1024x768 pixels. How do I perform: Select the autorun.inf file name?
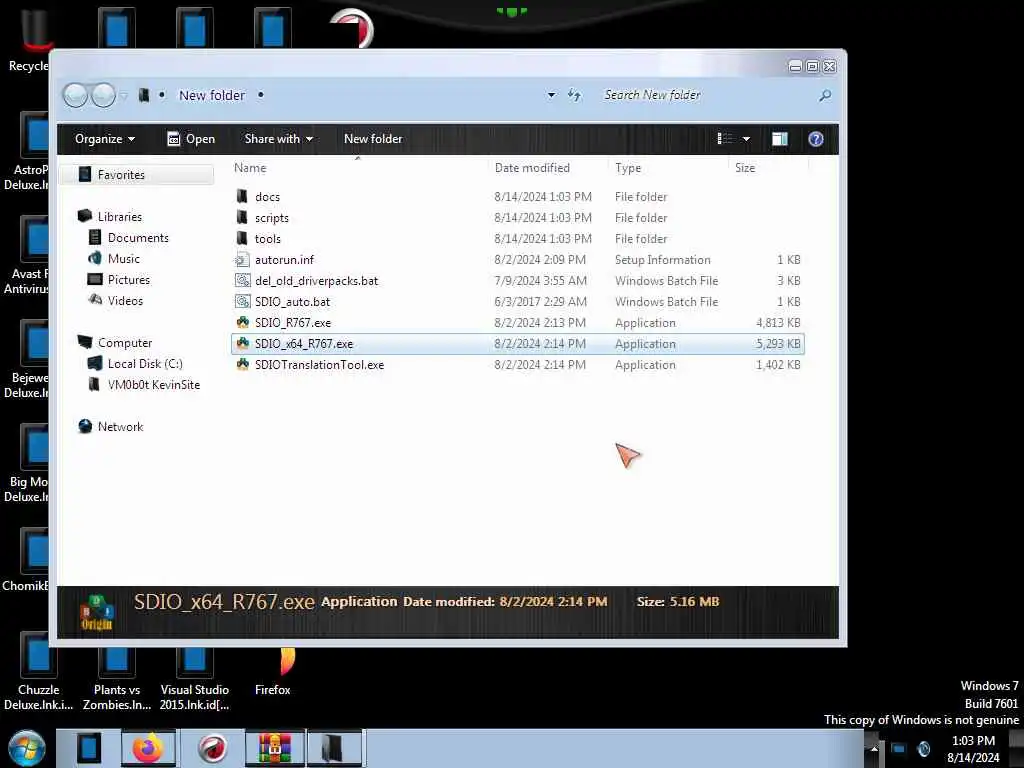[284, 260]
